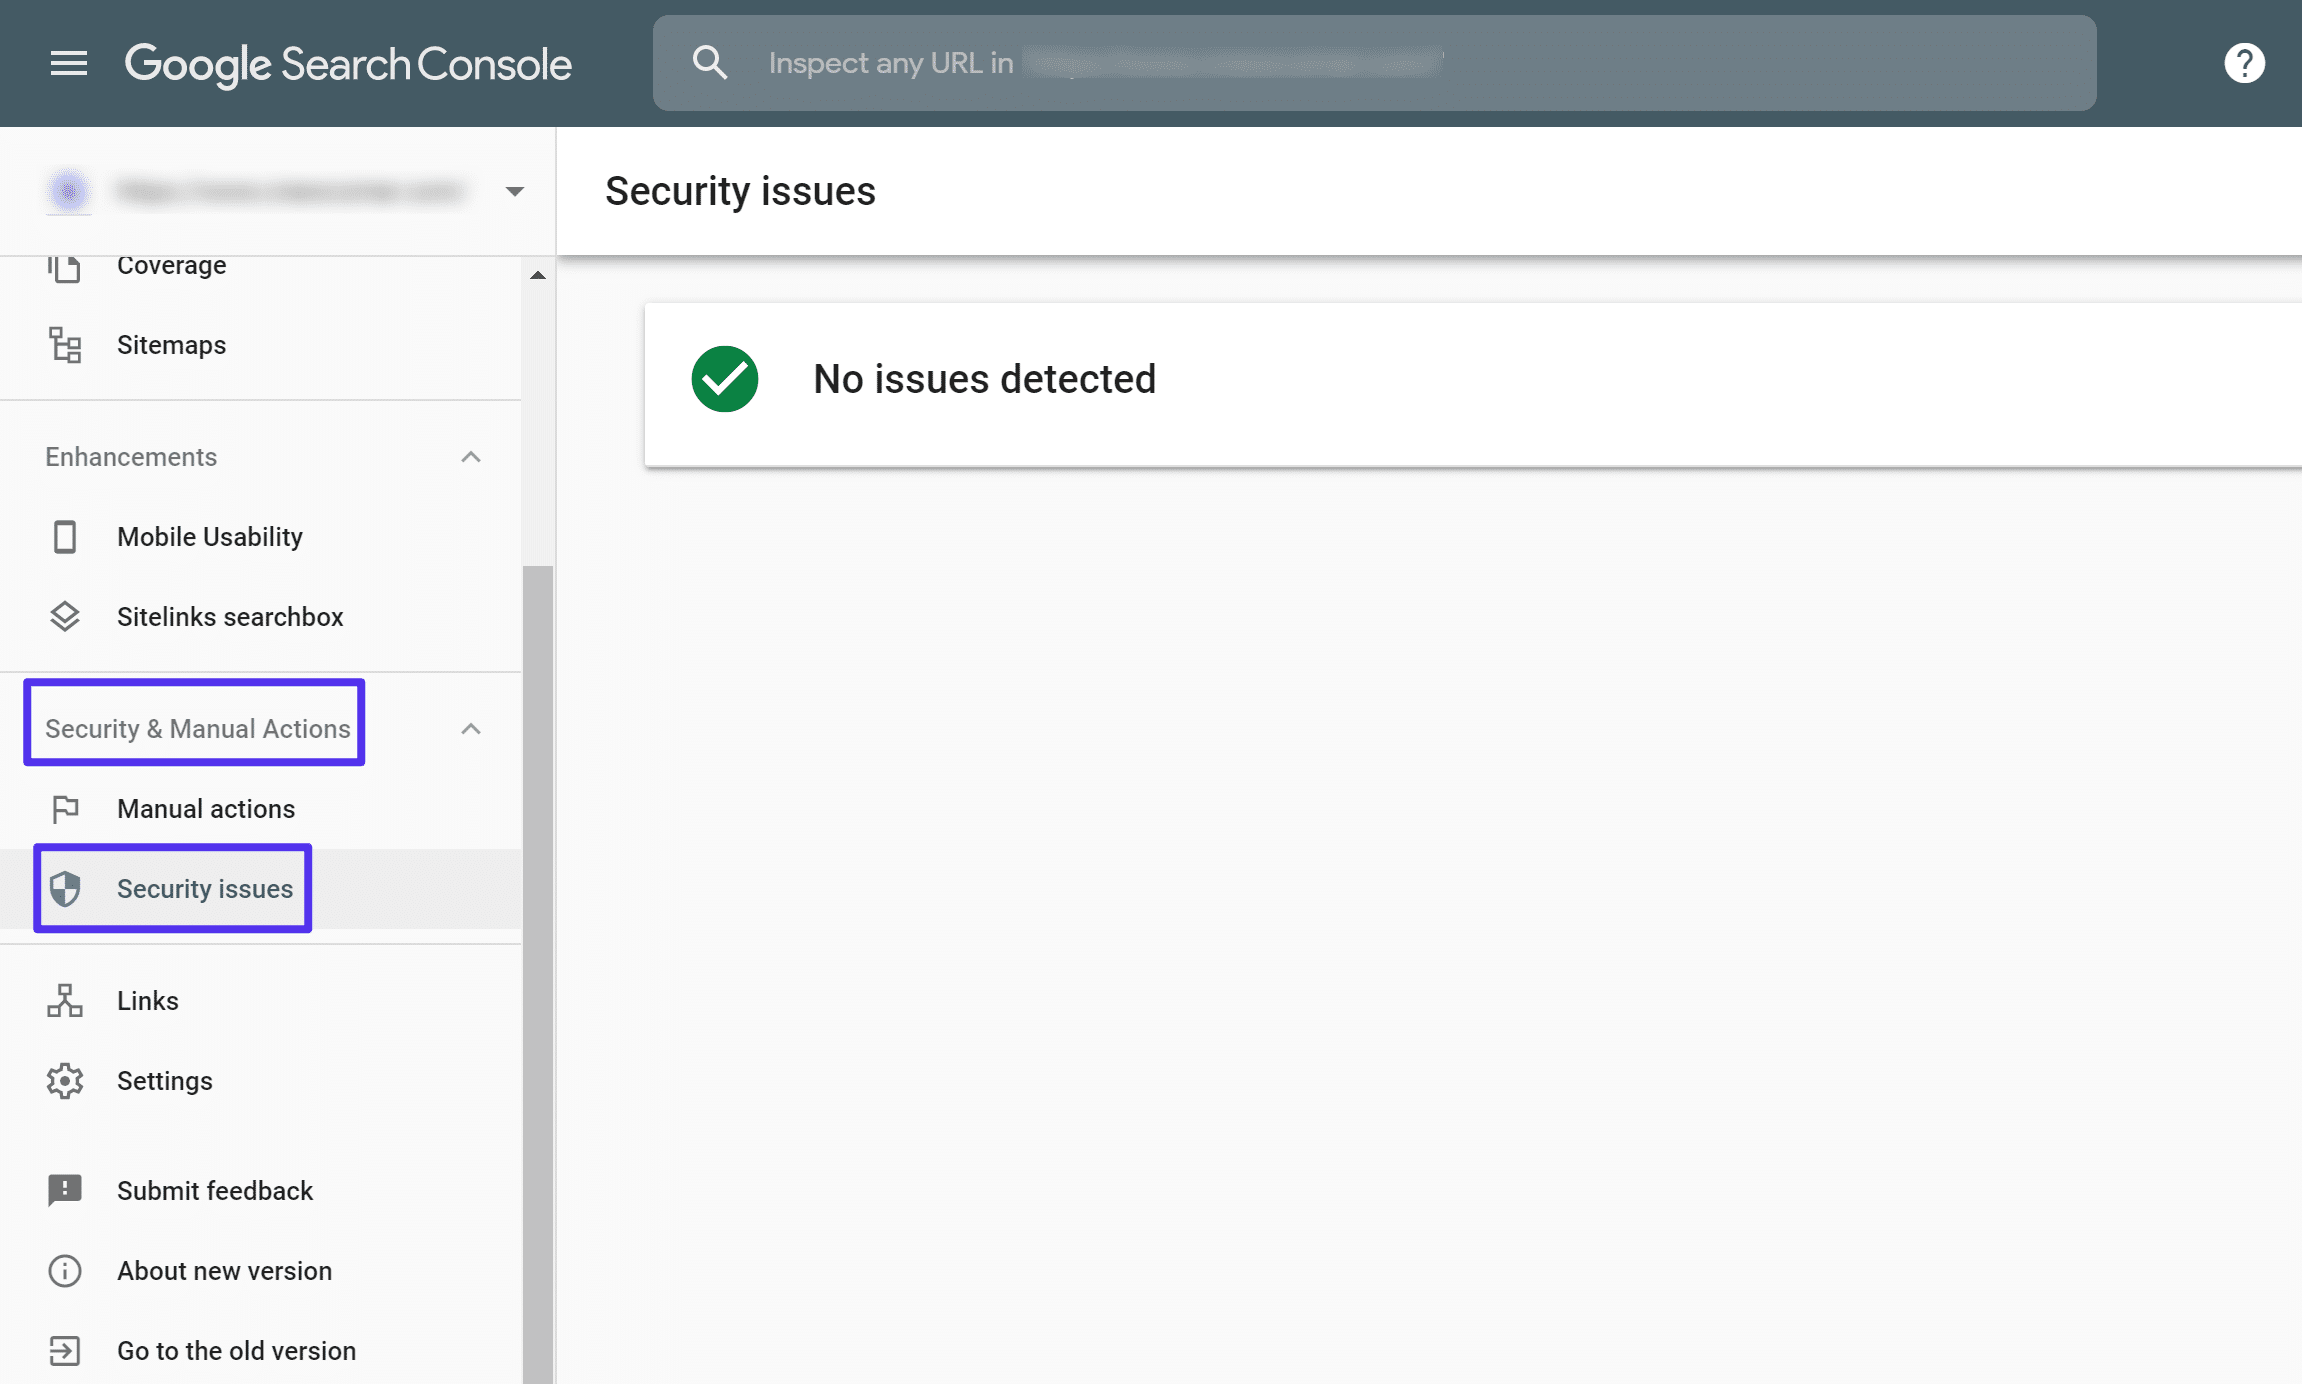Click the Mobile Usability phone icon

tap(64, 536)
